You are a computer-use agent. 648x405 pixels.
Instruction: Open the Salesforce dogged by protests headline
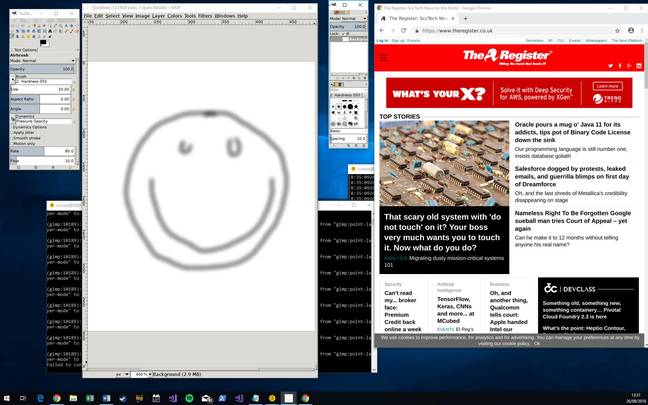(x=572, y=176)
